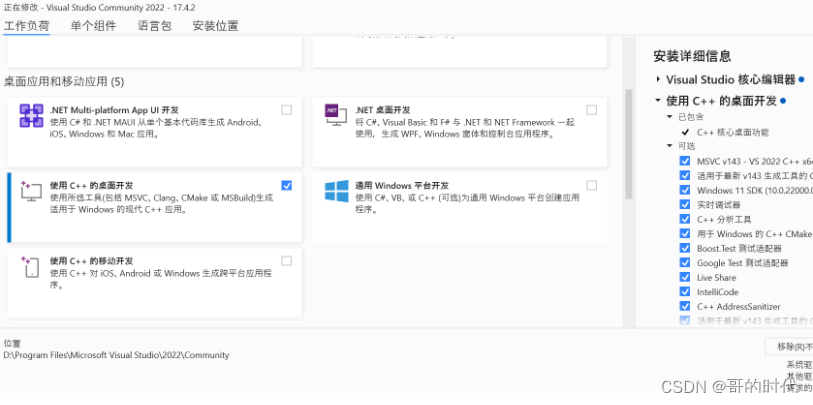Viewport: 813px width, 405px height.
Task: Select the 使用 C++ 的桌面开发 workload card title
Action: coord(92,185)
